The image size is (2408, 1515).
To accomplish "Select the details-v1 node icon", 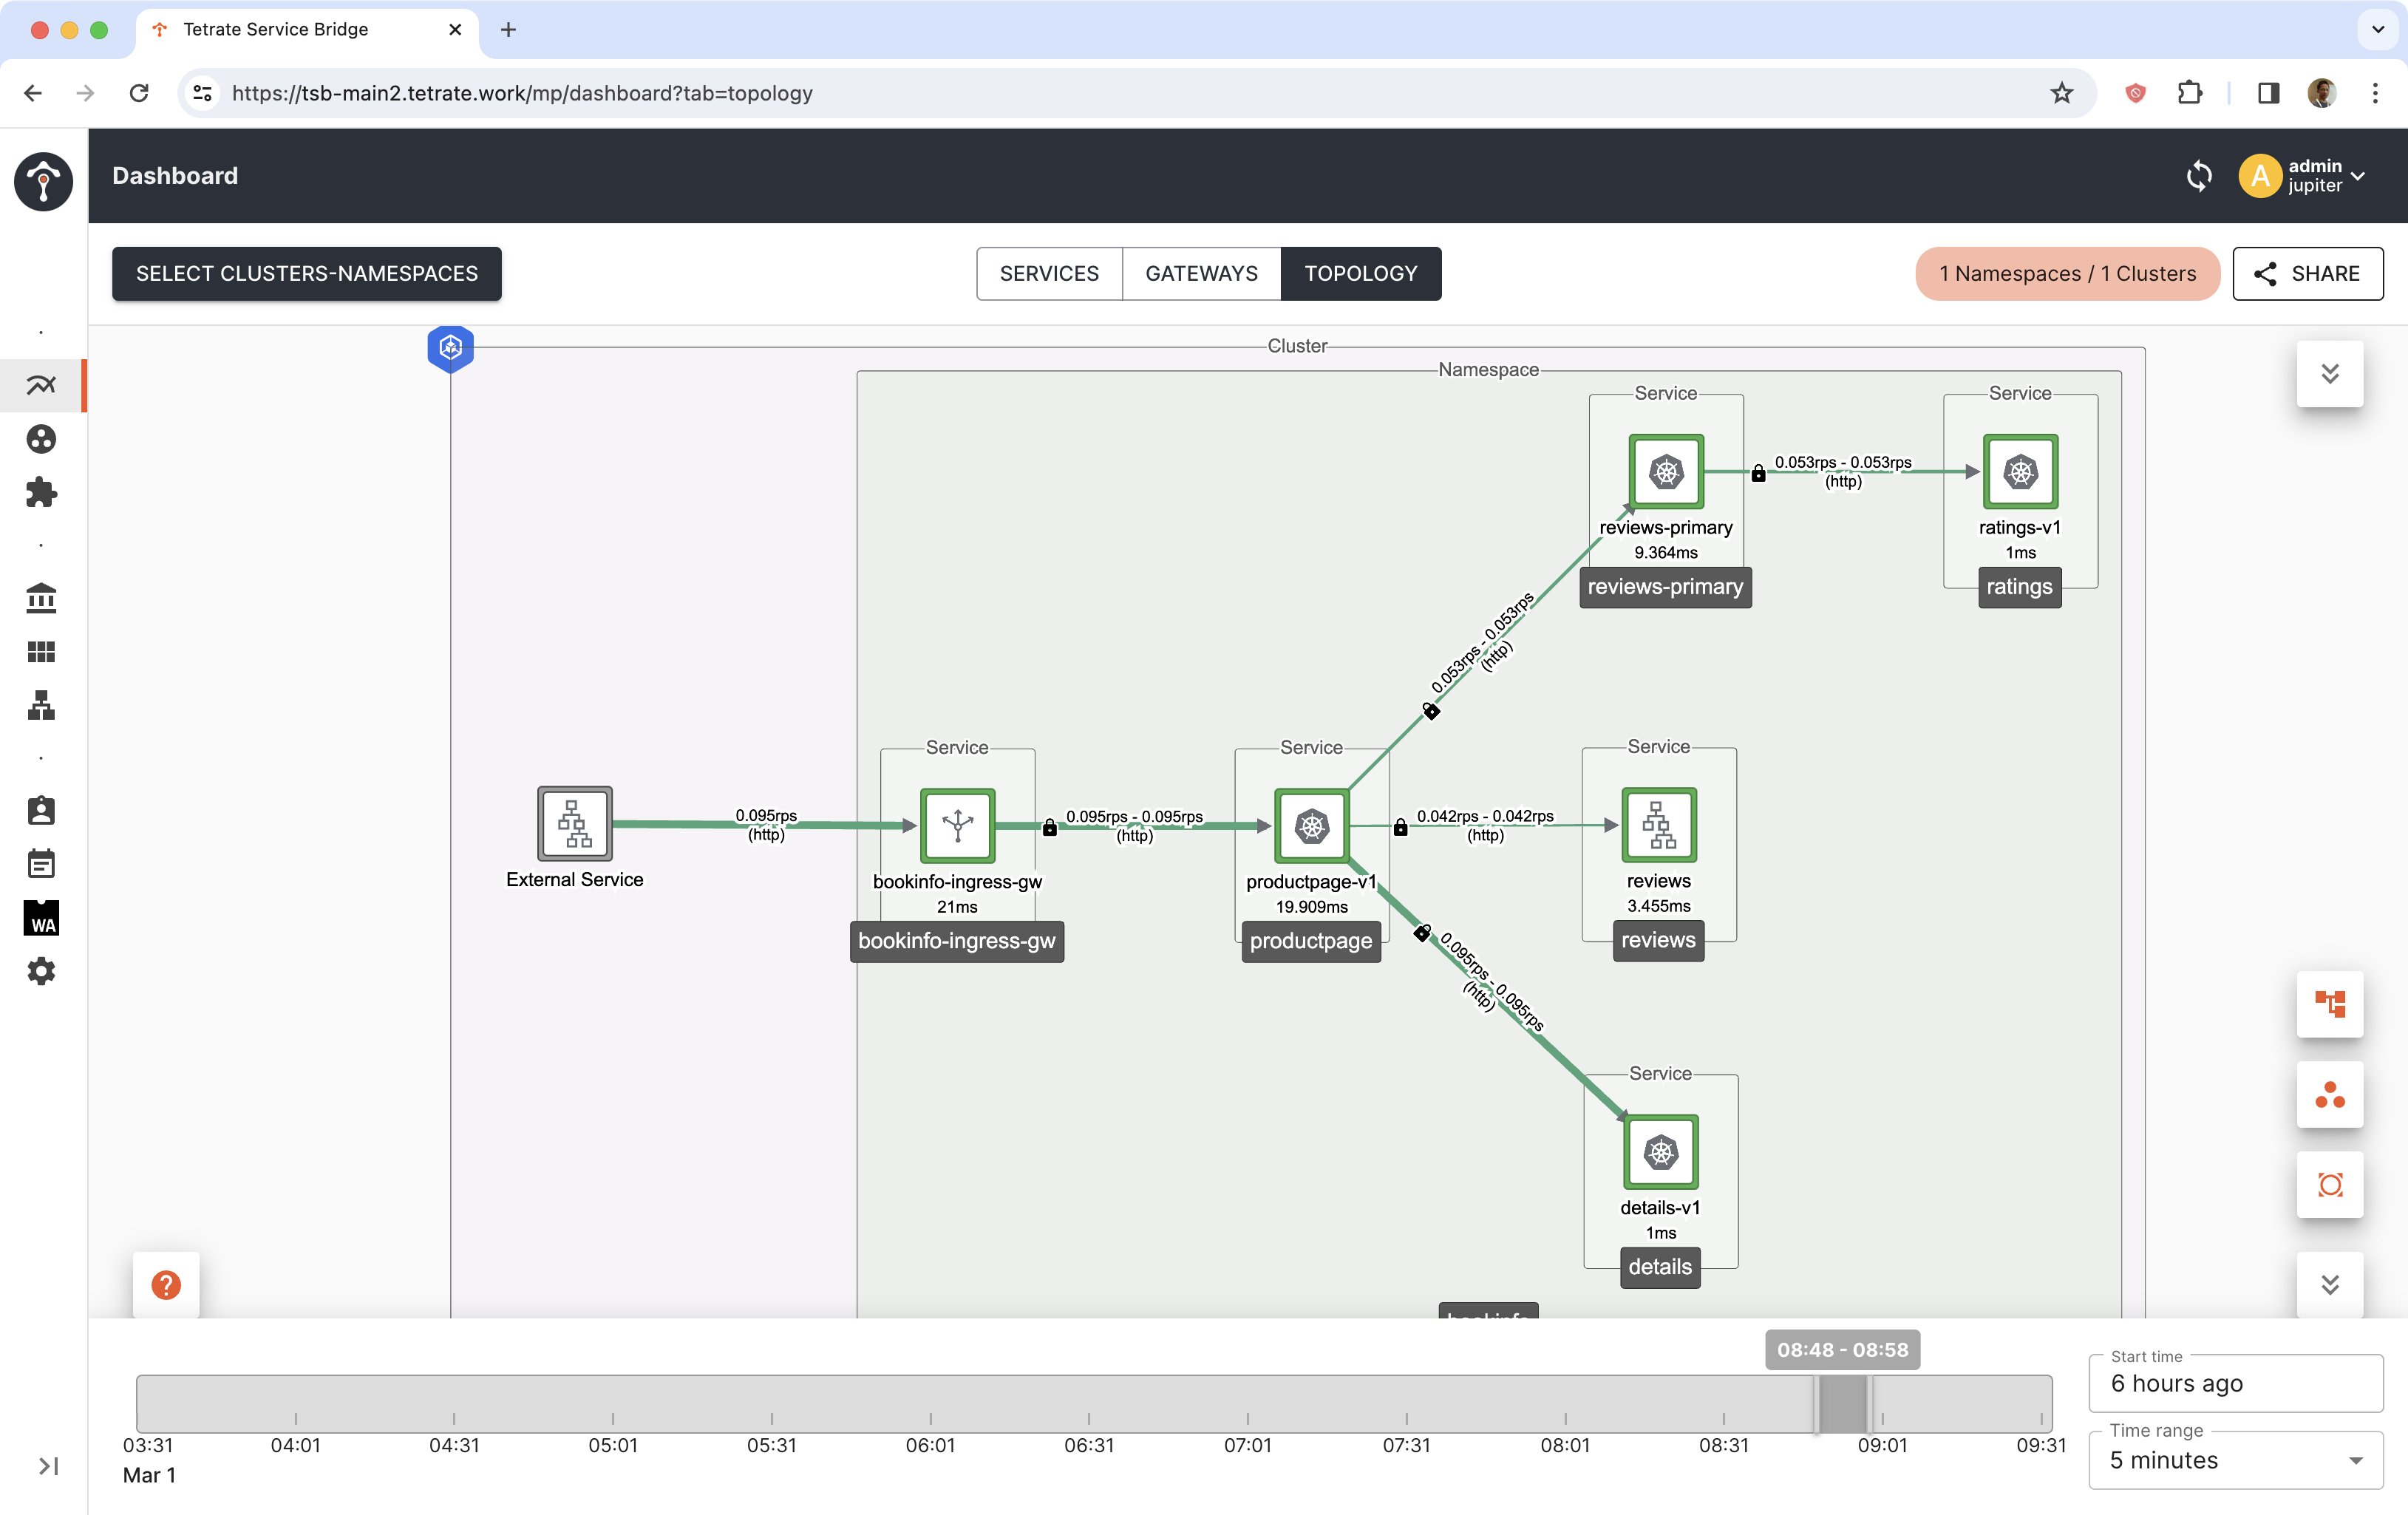I will 1661,1152.
